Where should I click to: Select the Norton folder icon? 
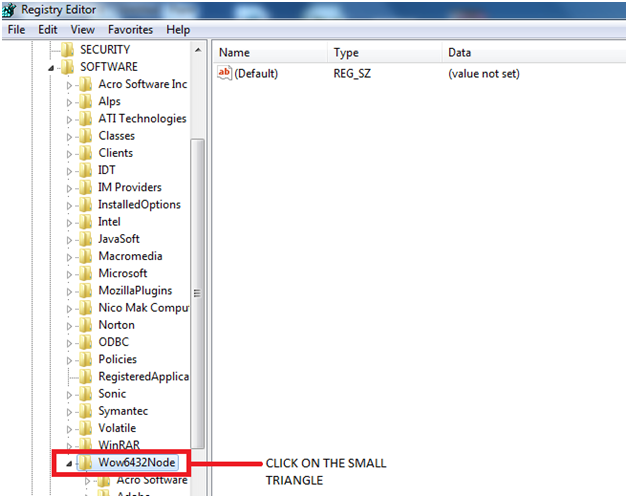(86, 325)
